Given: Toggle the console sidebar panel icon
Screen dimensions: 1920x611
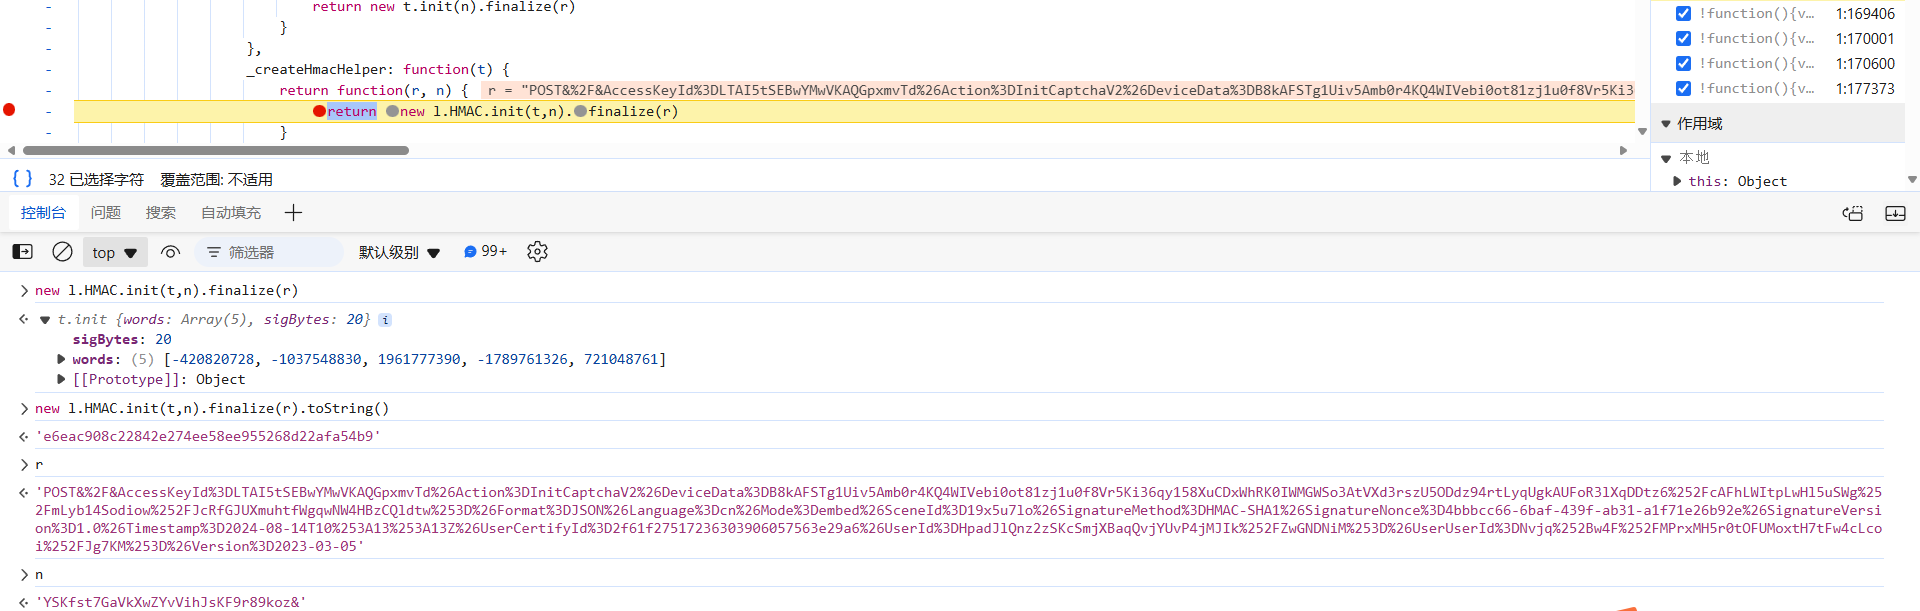Looking at the screenshot, I should [x=22, y=252].
